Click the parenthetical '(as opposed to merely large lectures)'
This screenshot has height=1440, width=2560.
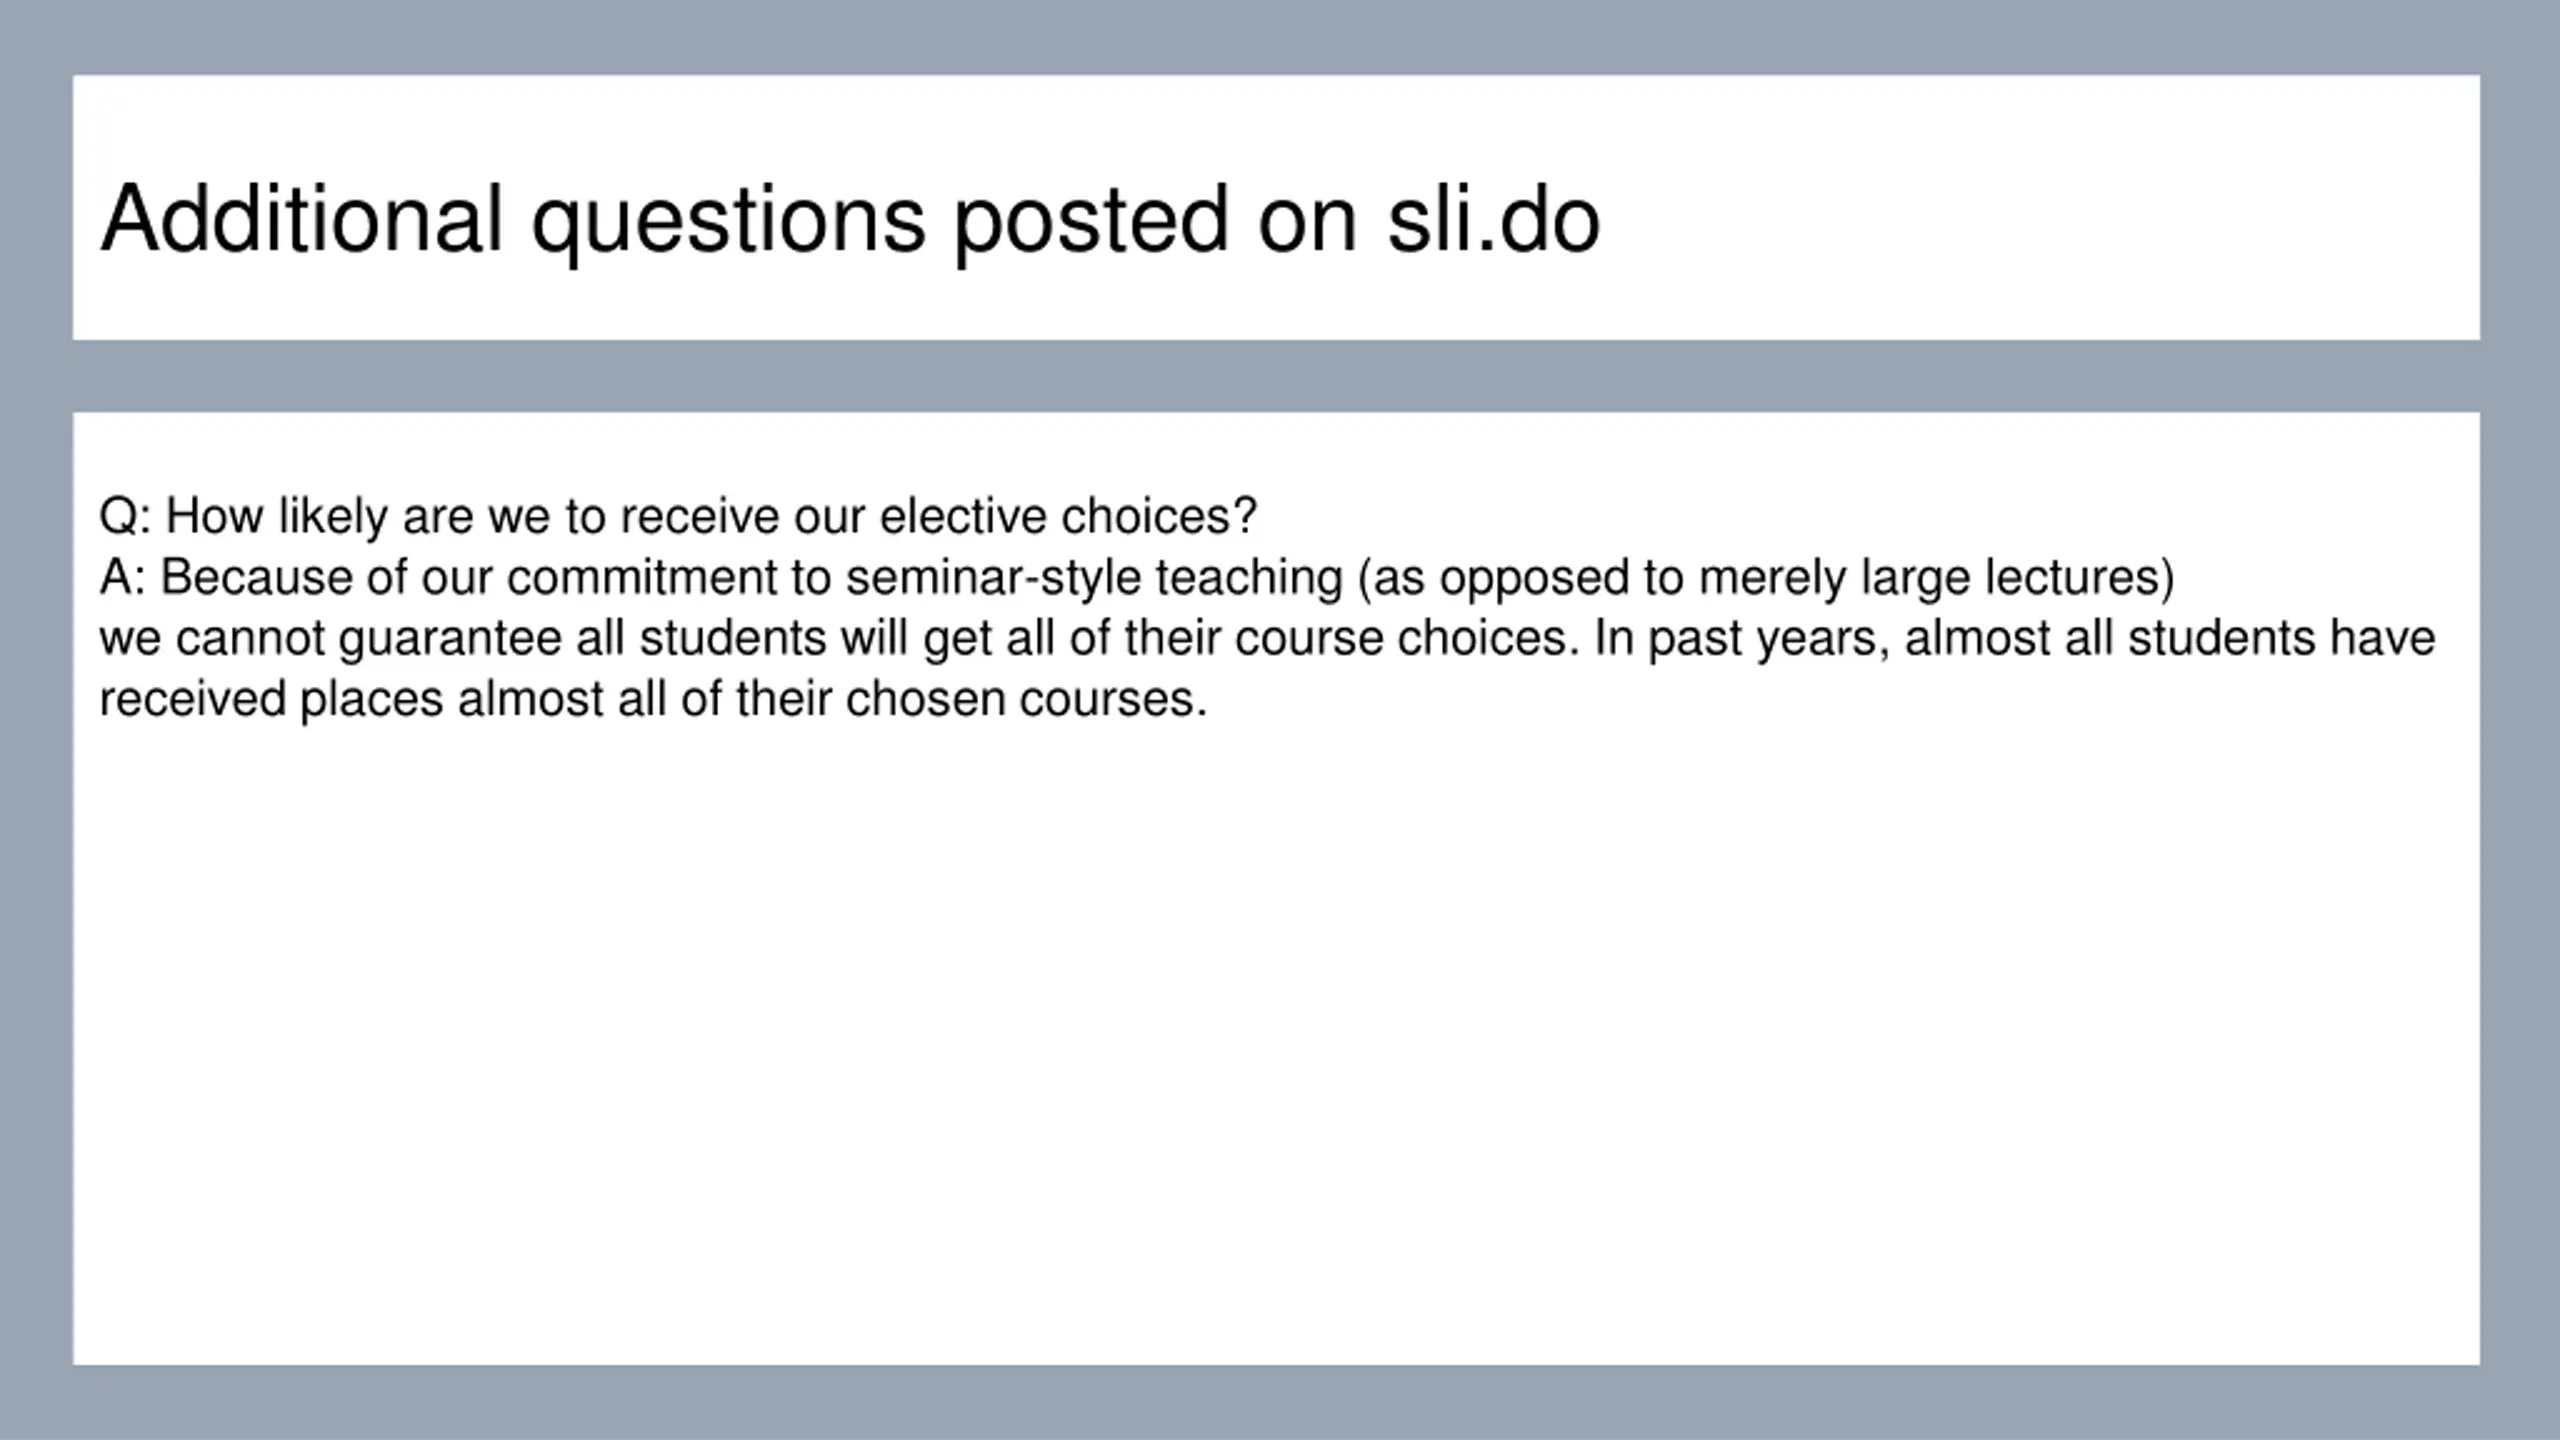pyautogui.click(x=1766, y=579)
